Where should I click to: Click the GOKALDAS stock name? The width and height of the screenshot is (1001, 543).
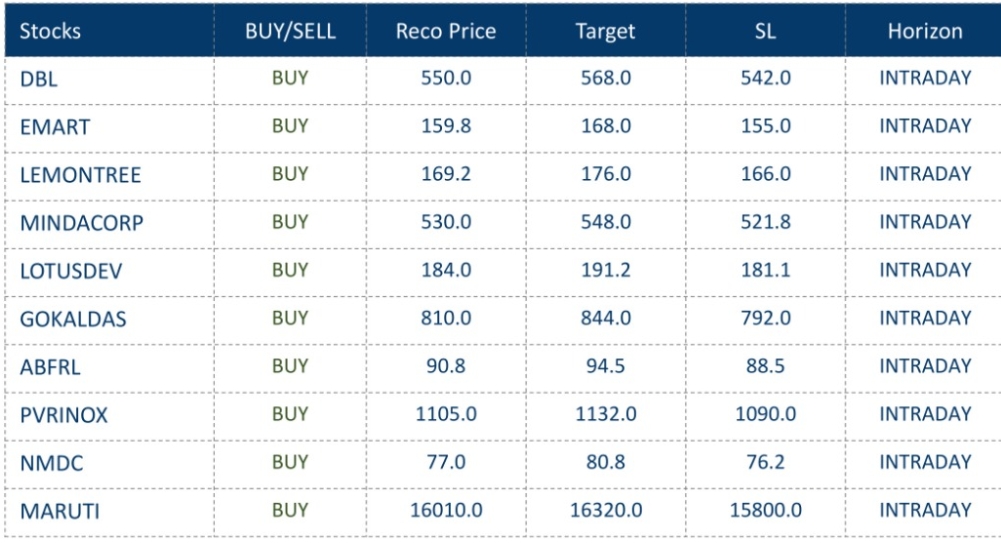68,320
